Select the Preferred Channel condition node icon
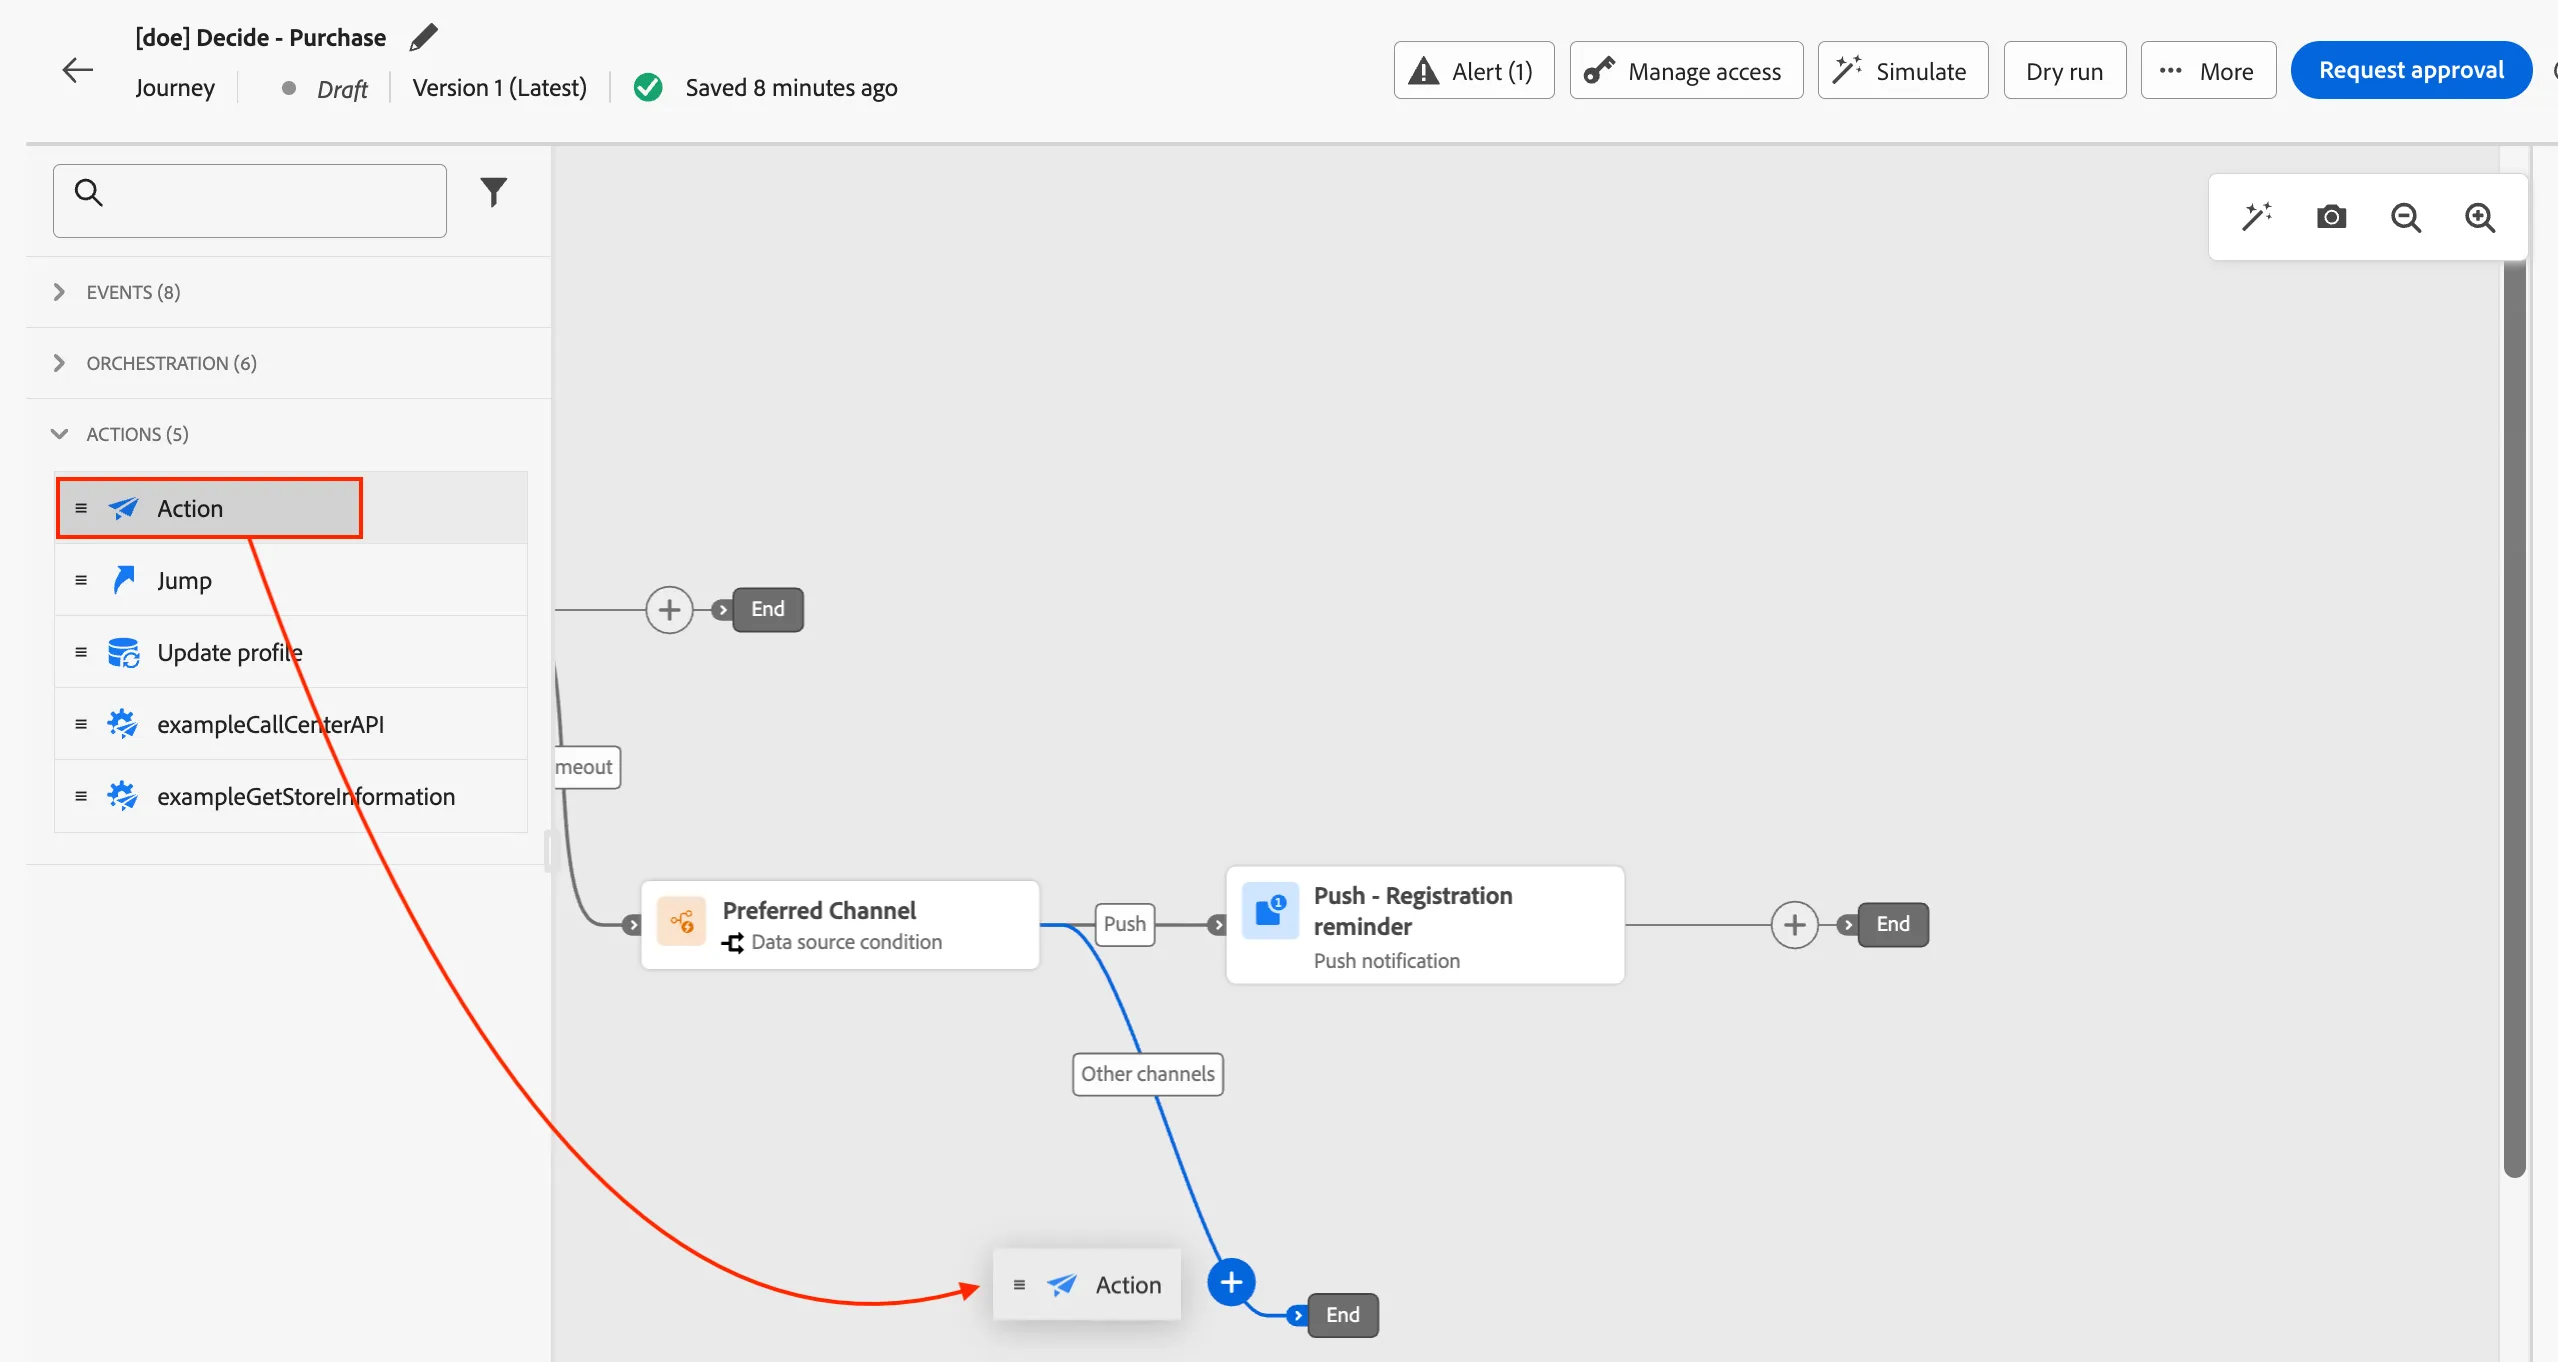 point(682,922)
